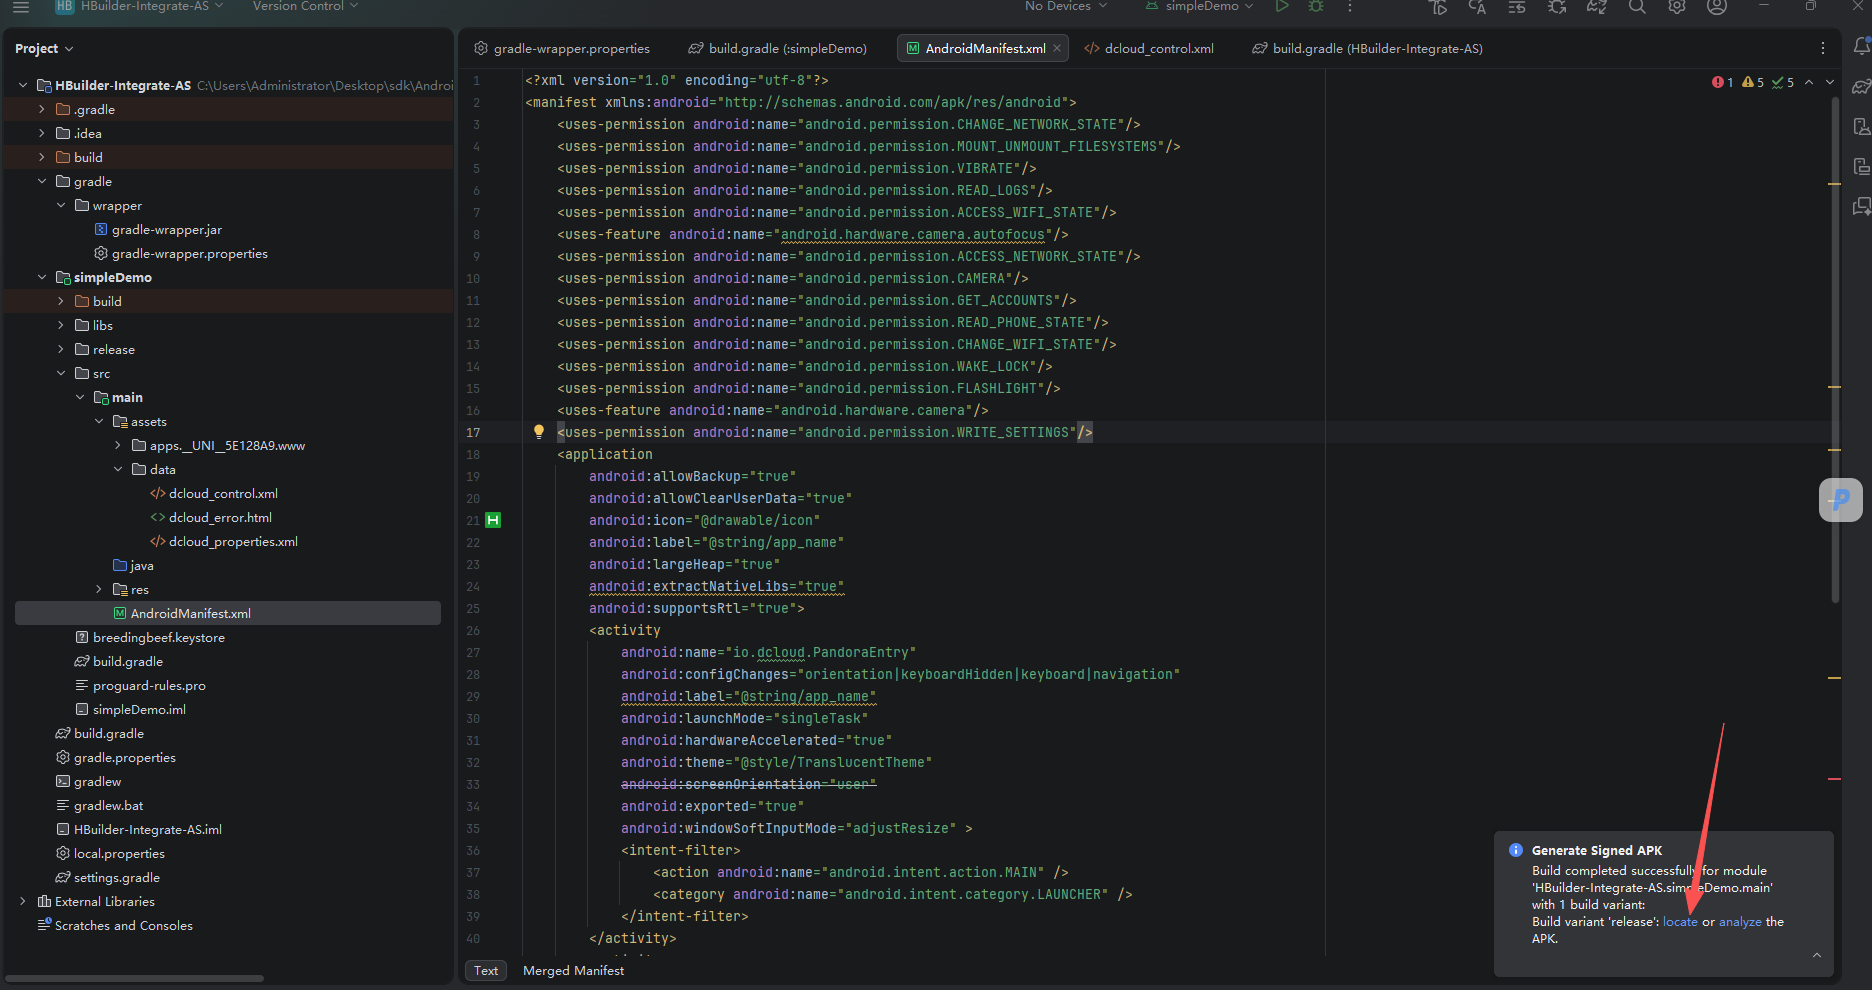Open IDE settings gear icon
The image size is (1872, 990).
tap(1677, 7)
